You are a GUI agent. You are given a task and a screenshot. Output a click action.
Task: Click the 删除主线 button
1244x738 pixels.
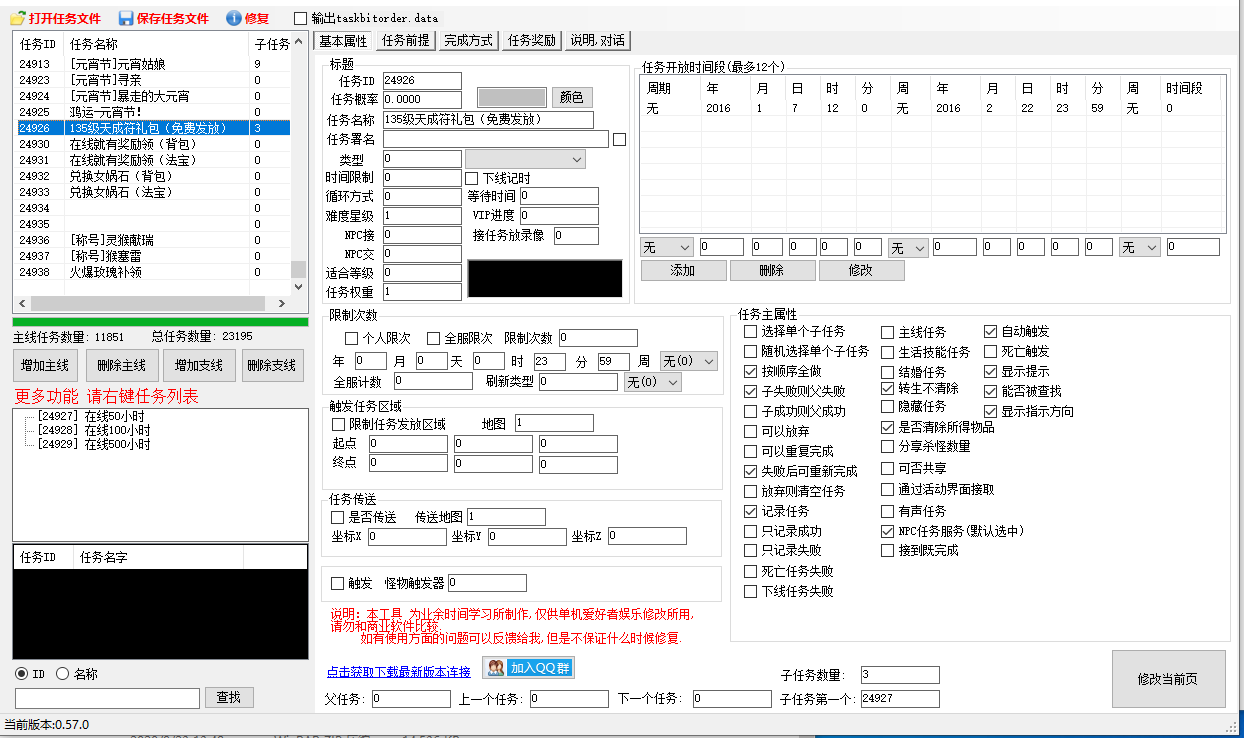point(121,366)
